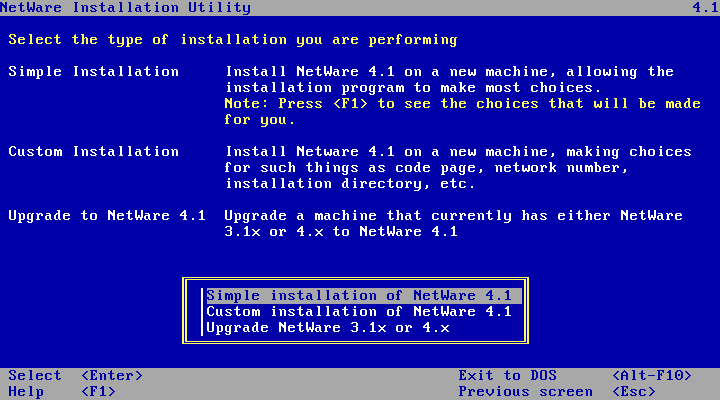Click Exit to DOS <Alt-F10> hint
The width and height of the screenshot is (720, 400).
point(575,376)
